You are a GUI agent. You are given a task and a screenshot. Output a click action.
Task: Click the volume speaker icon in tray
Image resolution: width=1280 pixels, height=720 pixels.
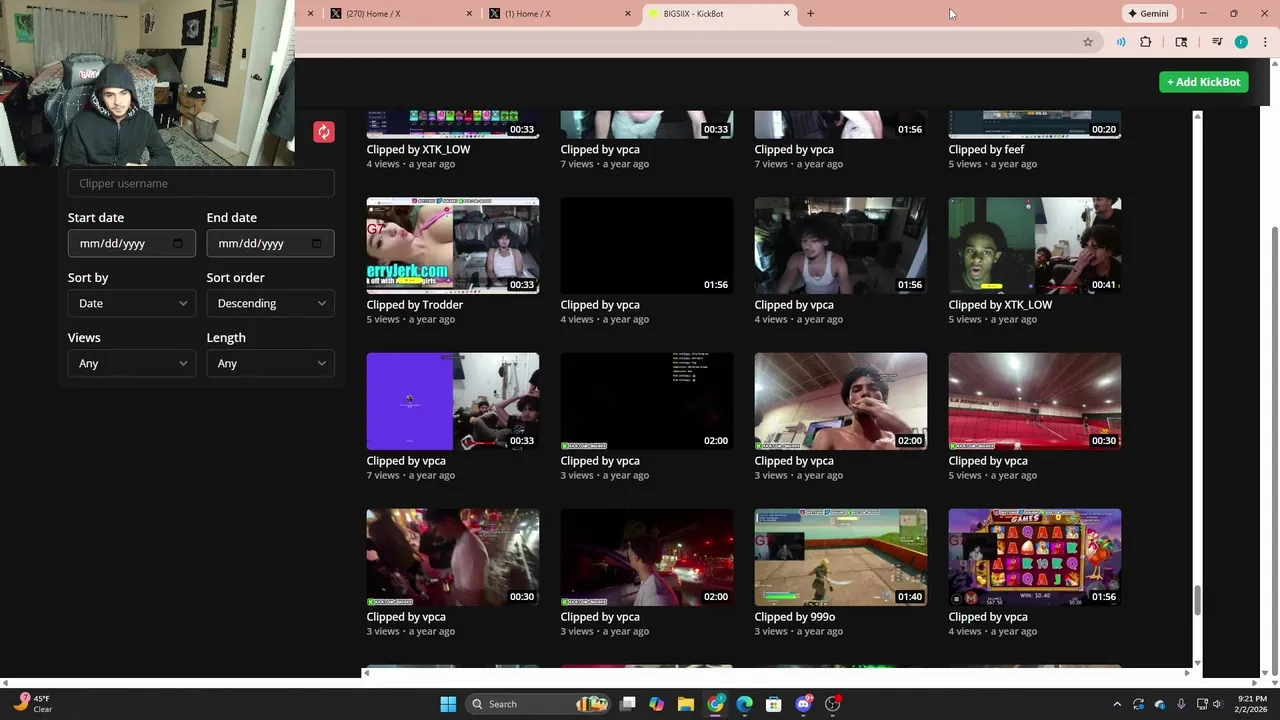coord(1219,704)
